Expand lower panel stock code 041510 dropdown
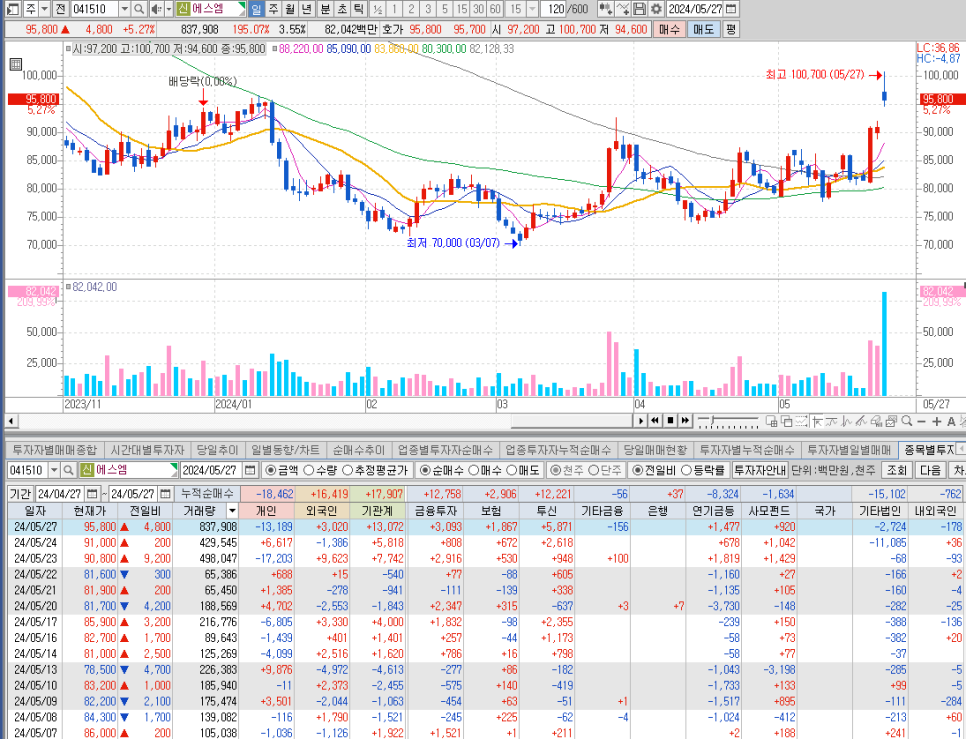The height and width of the screenshot is (739, 966). [x=54, y=470]
